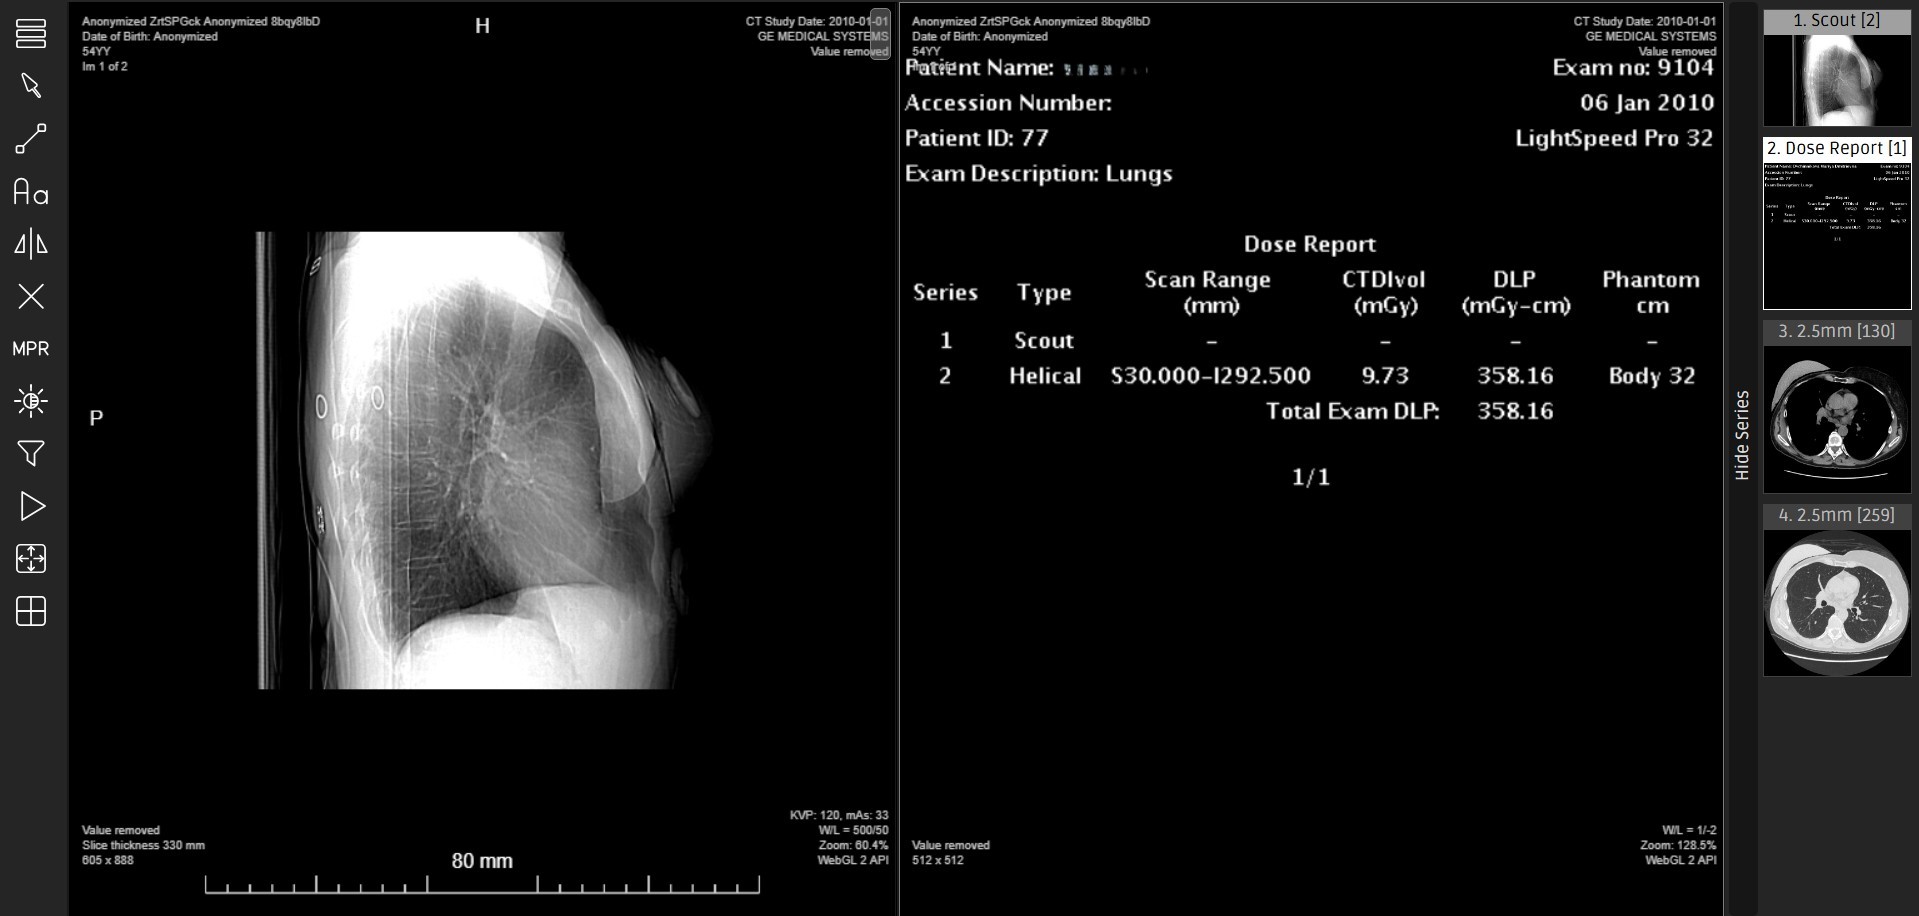The width and height of the screenshot is (1919, 916).
Task: Click the Body 32 phantom cell
Action: pos(1652,376)
